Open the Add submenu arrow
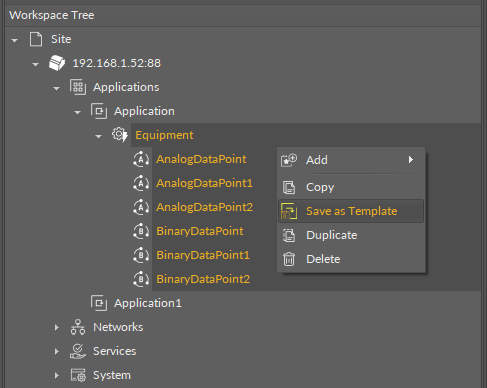The height and width of the screenshot is (388, 487). click(411, 160)
